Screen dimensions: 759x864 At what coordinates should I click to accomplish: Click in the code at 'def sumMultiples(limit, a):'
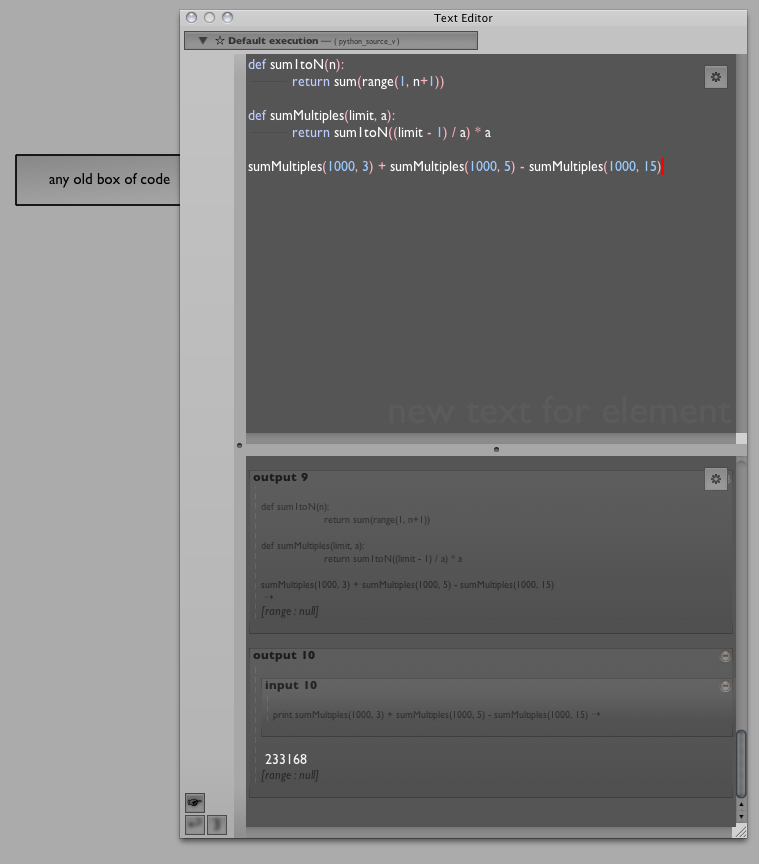coord(321,115)
